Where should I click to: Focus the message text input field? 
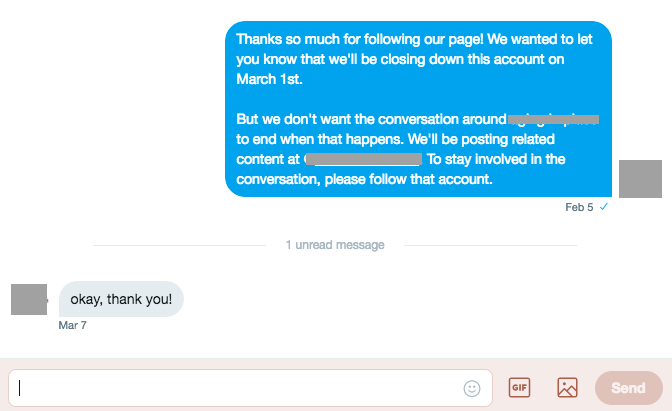click(x=250, y=388)
